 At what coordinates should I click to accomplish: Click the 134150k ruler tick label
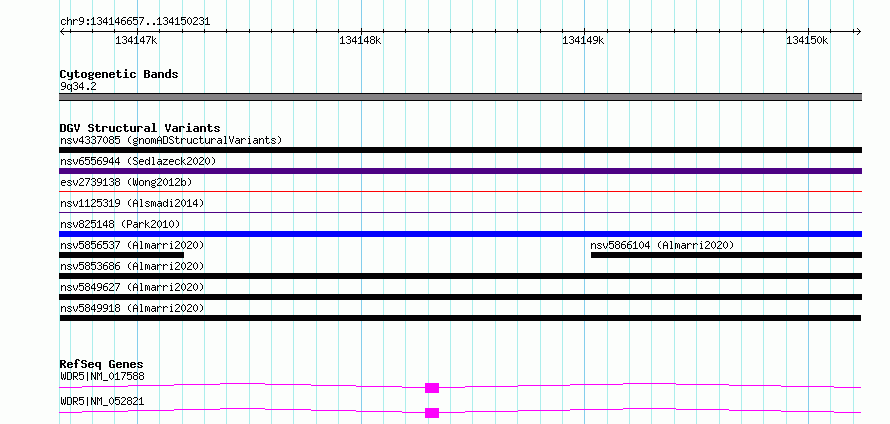click(807, 40)
